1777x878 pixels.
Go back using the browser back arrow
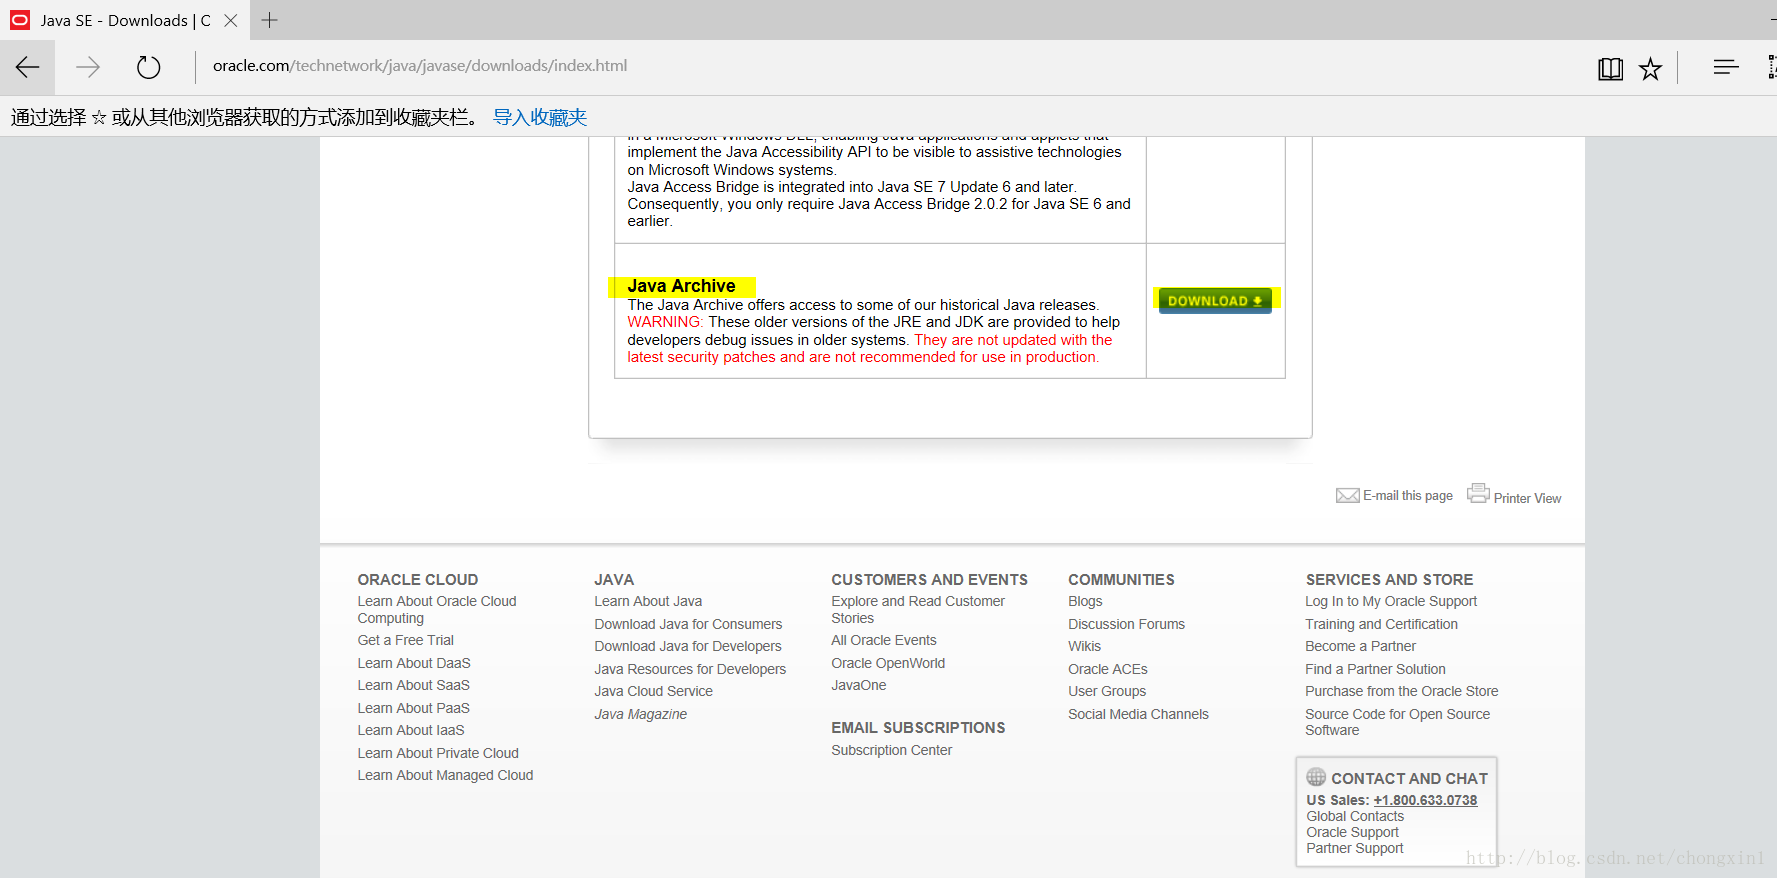28,67
